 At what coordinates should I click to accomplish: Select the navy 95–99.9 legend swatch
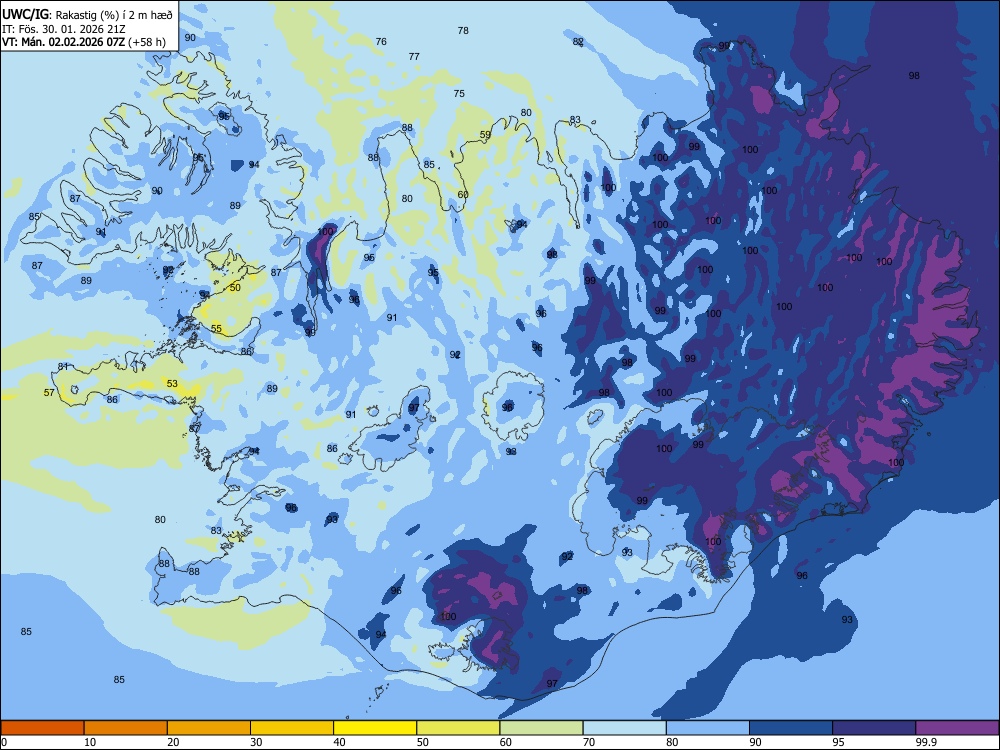click(x=874, y=728)
